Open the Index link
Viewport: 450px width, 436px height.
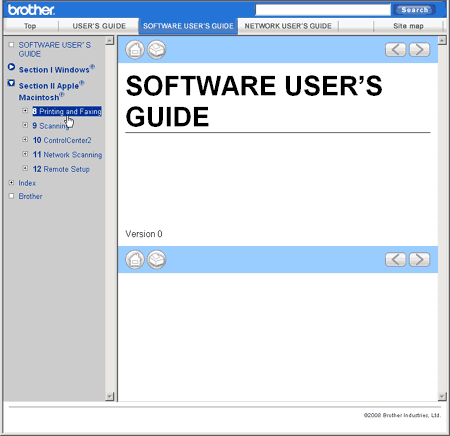27,183
